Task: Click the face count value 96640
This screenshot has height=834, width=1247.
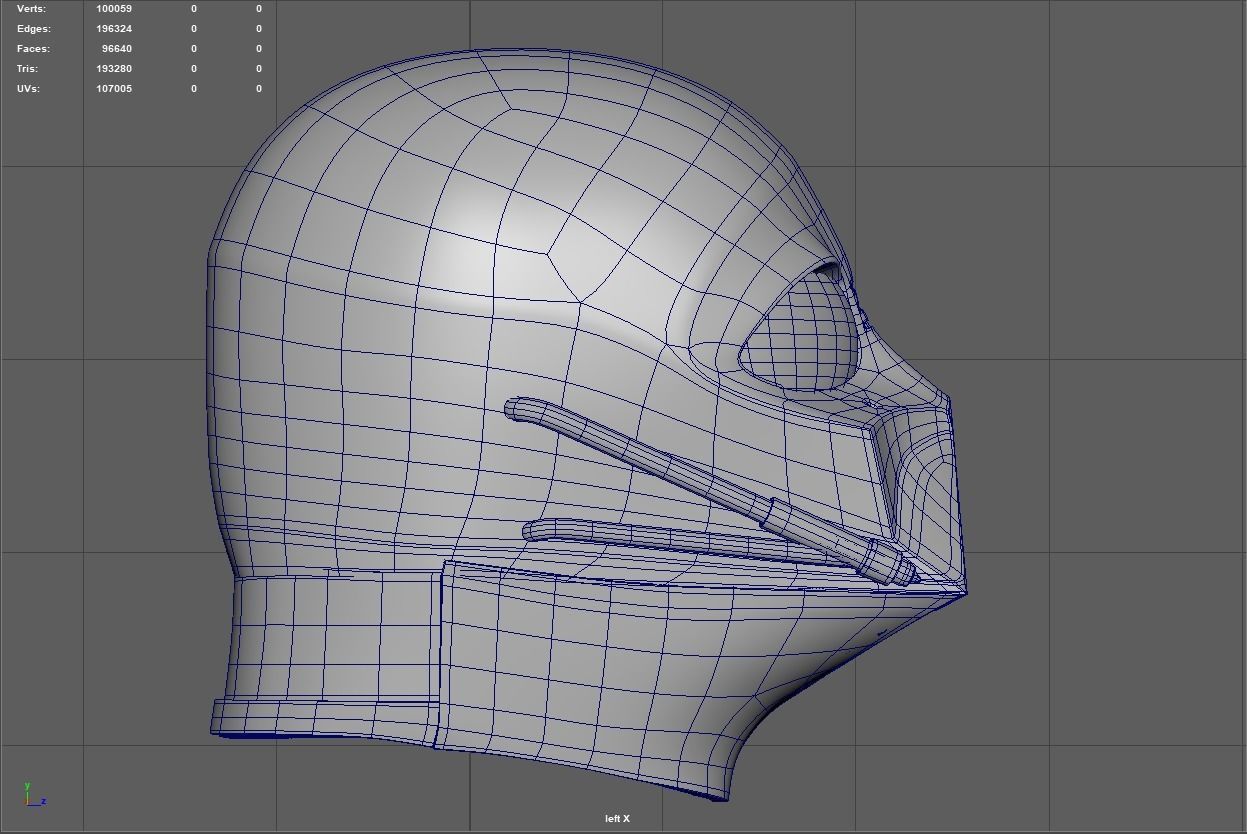Action: (x=117, y=49)
